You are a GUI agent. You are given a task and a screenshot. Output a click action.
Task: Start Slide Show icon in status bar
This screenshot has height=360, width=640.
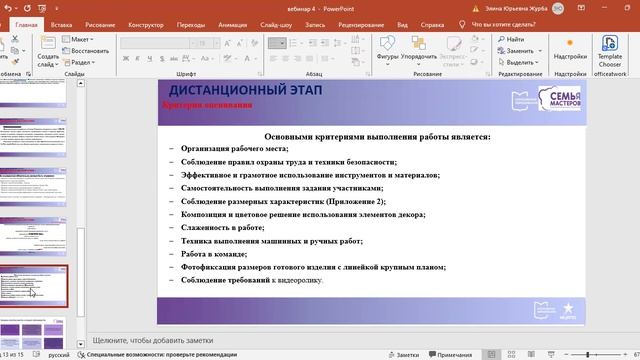(x=551, y=354)
